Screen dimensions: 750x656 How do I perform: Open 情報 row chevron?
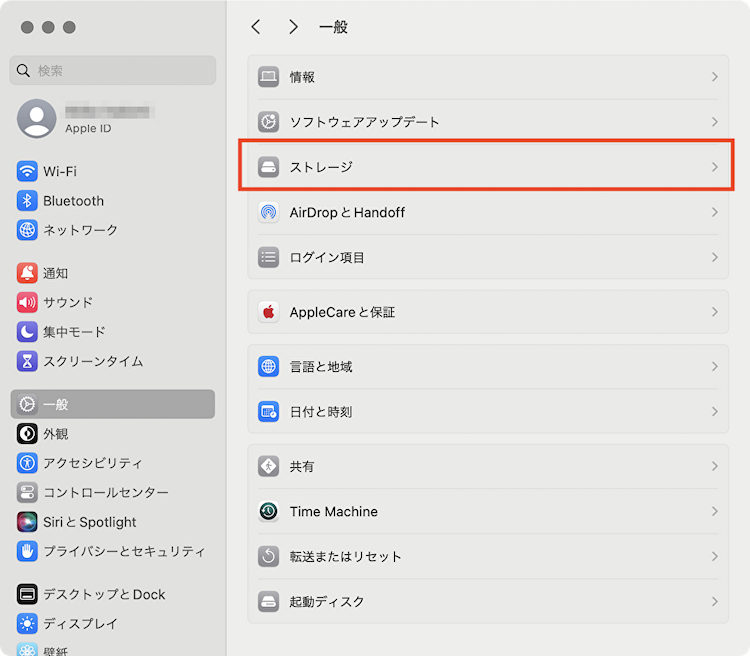click(715, 77)
